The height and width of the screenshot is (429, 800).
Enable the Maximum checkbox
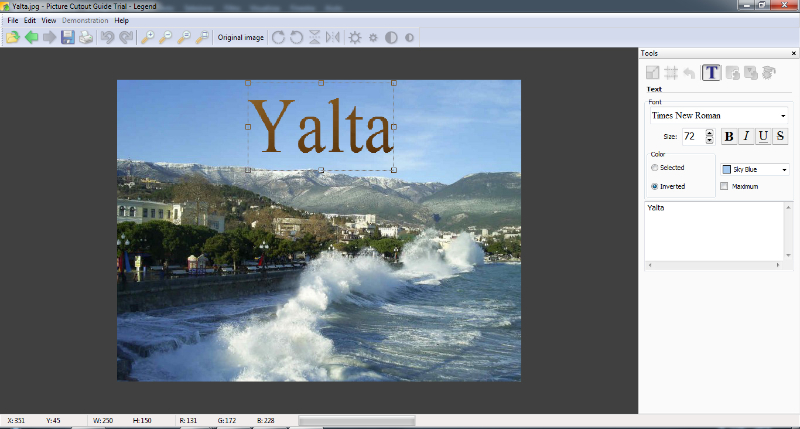[x=725, y=186]
